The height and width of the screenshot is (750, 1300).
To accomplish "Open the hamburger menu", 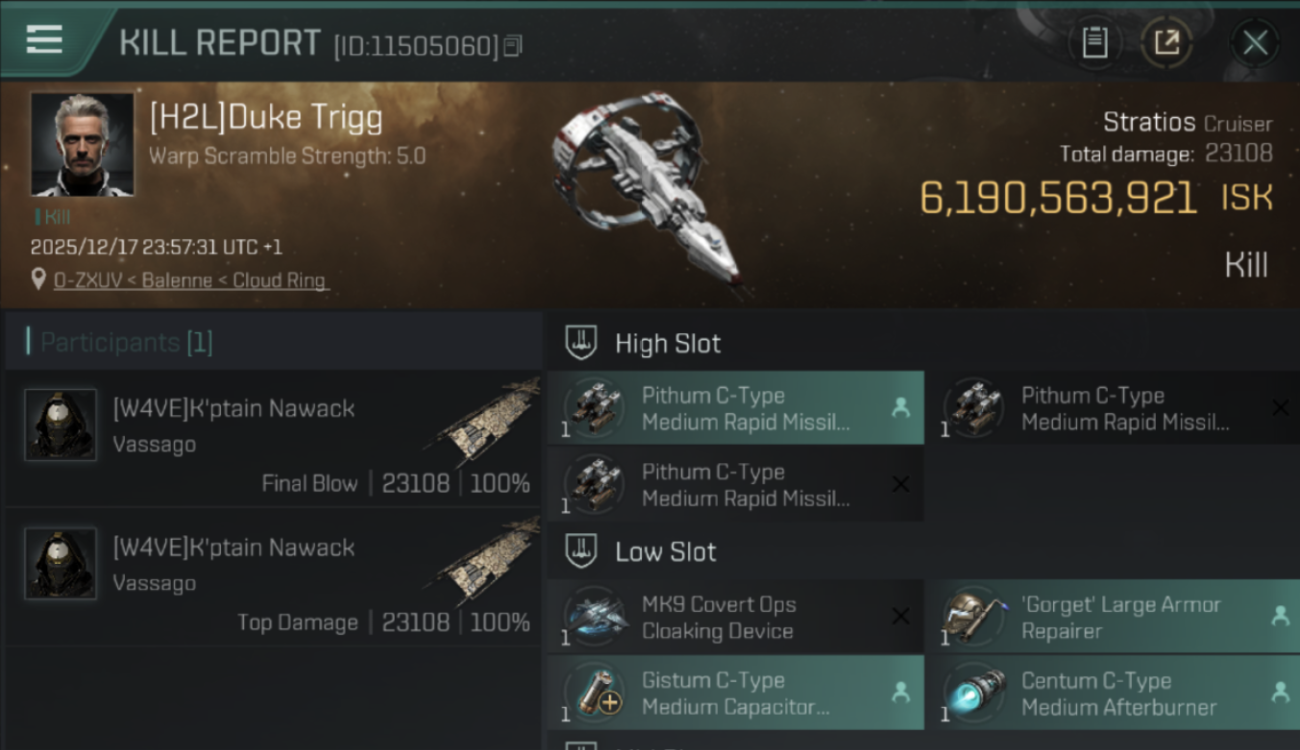I will click(45, 40).
